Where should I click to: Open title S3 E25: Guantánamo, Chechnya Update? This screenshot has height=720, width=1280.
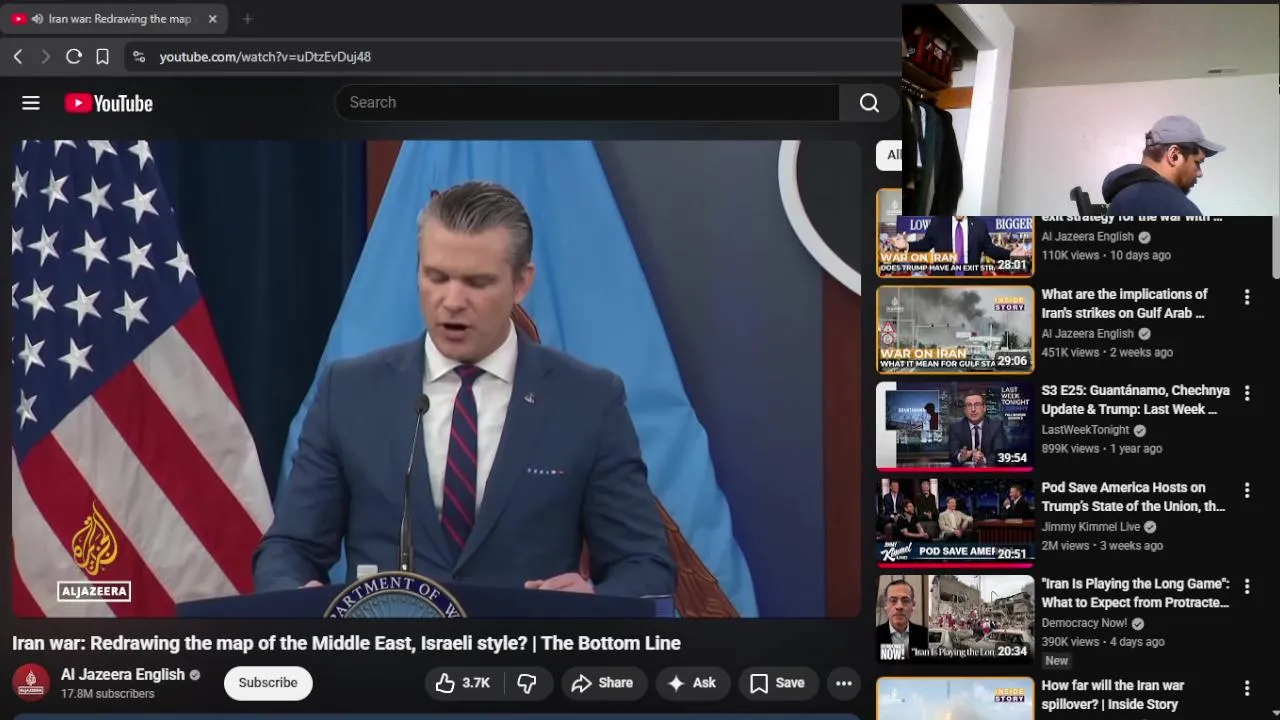click(x=1135, y=400)
